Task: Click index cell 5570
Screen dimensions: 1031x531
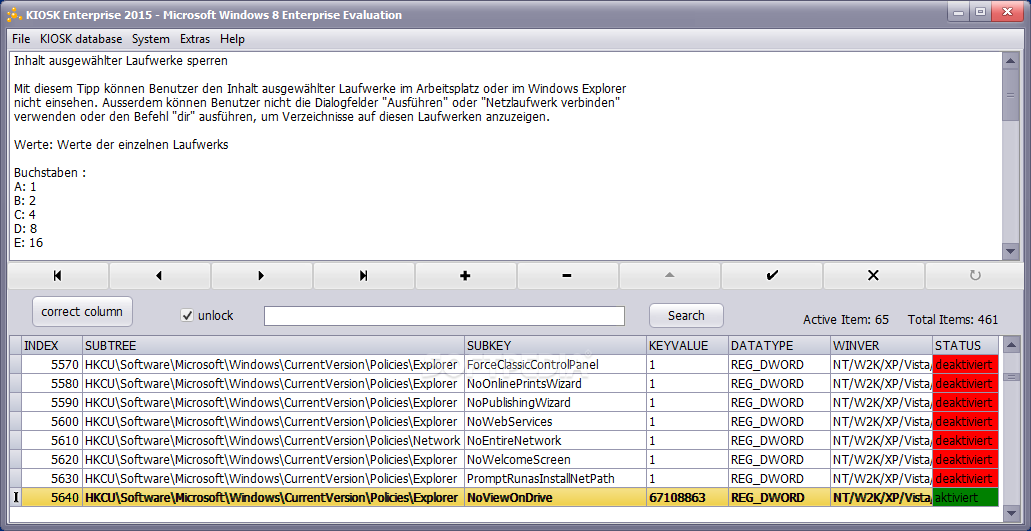Action: coord(52,364)
